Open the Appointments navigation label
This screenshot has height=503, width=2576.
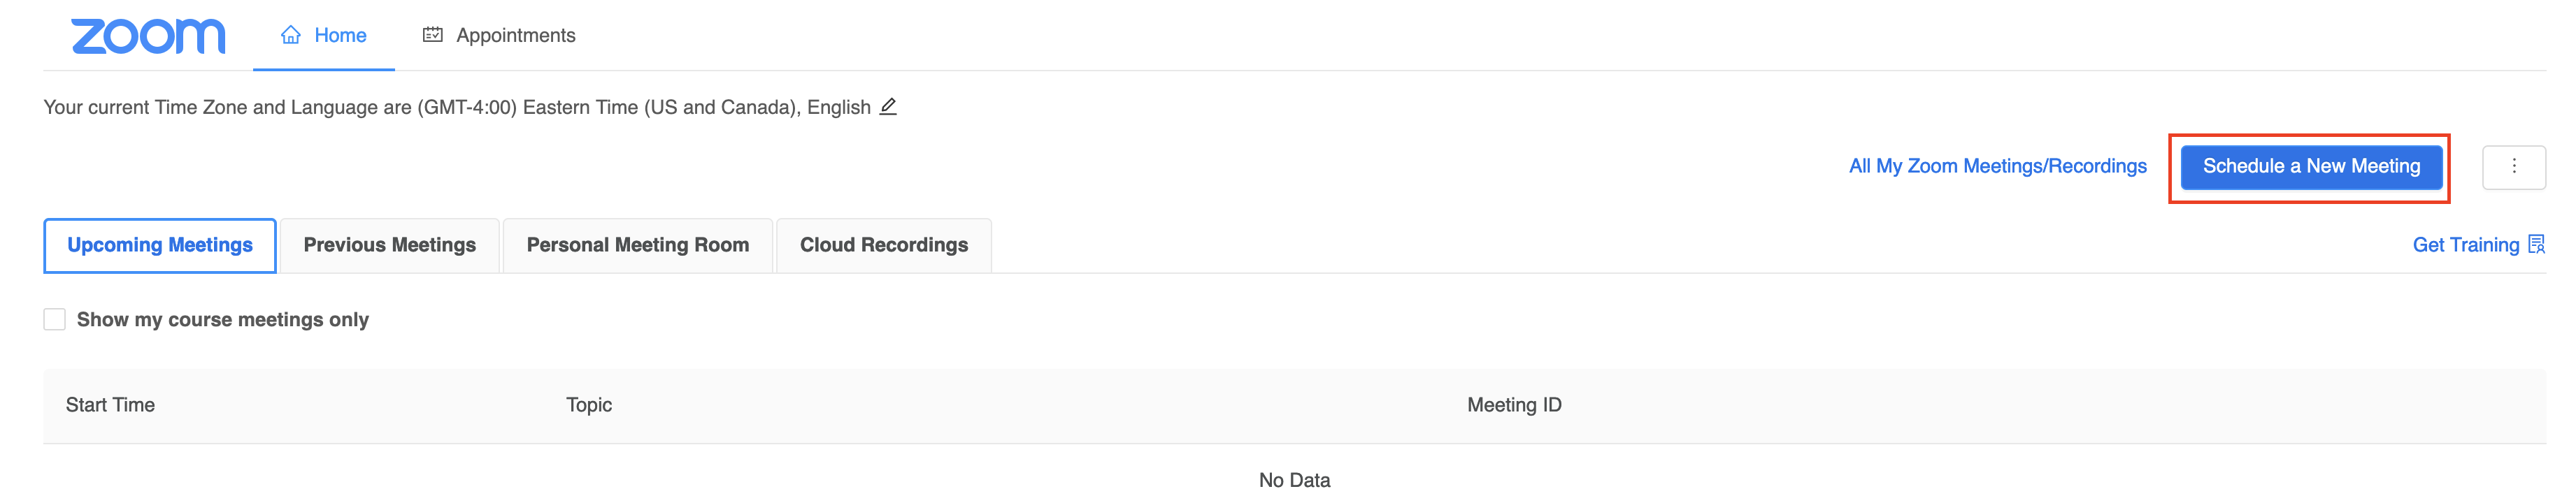(515, 35)
